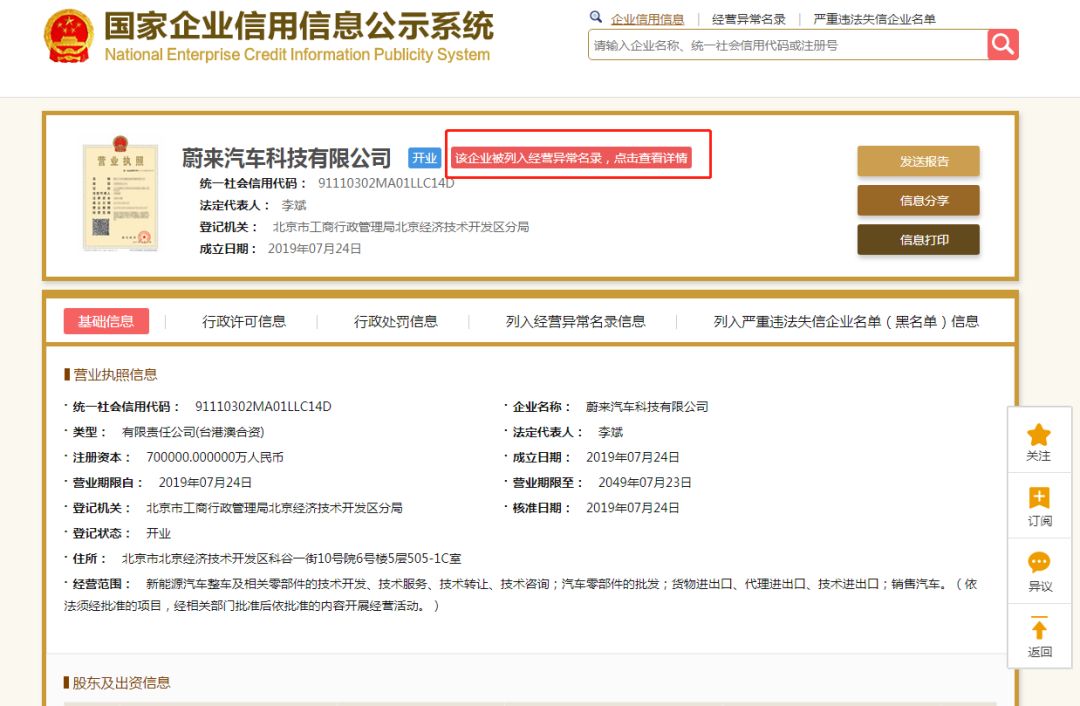Click the 登记状态 value 开业
Viewport: 1080px width, 706px height.
(158, 533)
